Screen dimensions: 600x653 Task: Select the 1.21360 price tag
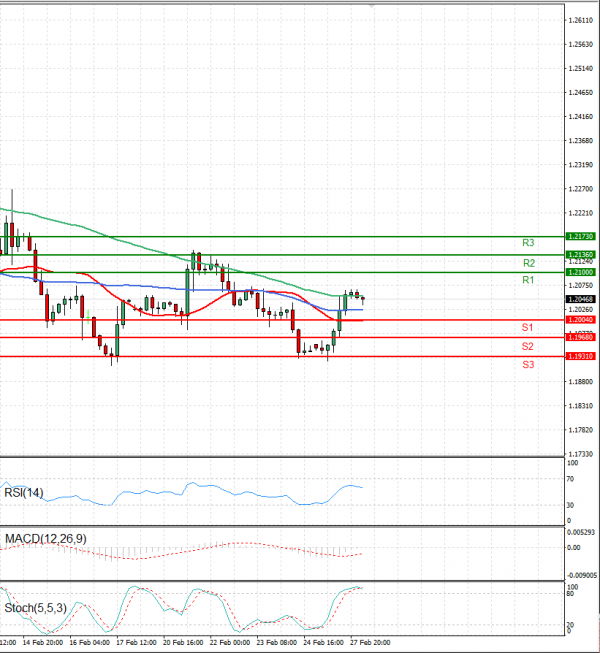coord(581,254)
